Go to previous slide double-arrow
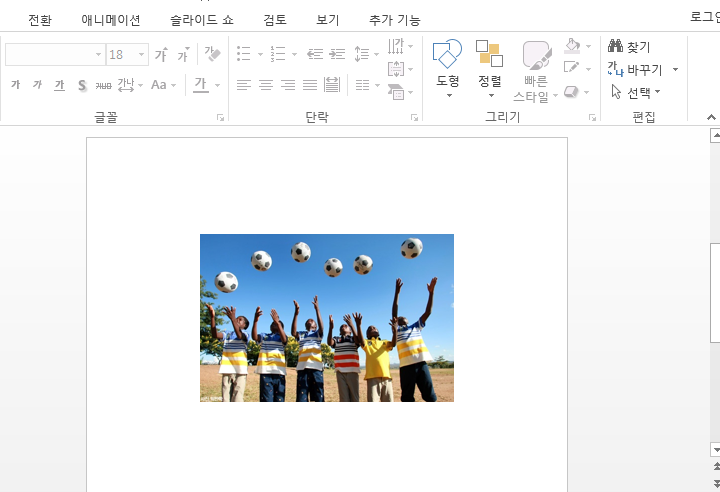 coord(716,467)
